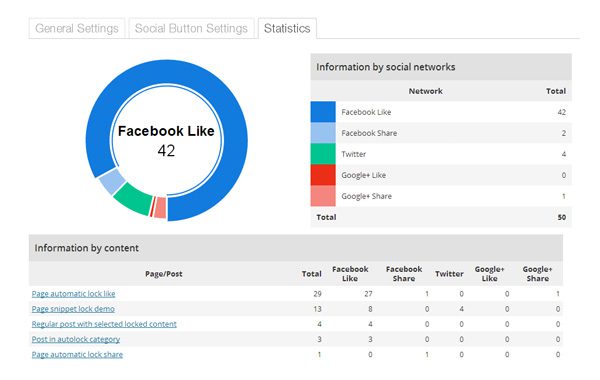Viewport: 600px width, 380px height.
Task: Click total 29 for Page automatic lock like
Action: (317, 294)
